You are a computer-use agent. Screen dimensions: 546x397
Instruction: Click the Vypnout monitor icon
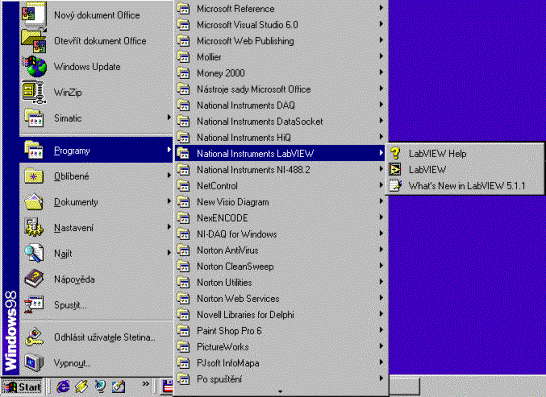34,363
